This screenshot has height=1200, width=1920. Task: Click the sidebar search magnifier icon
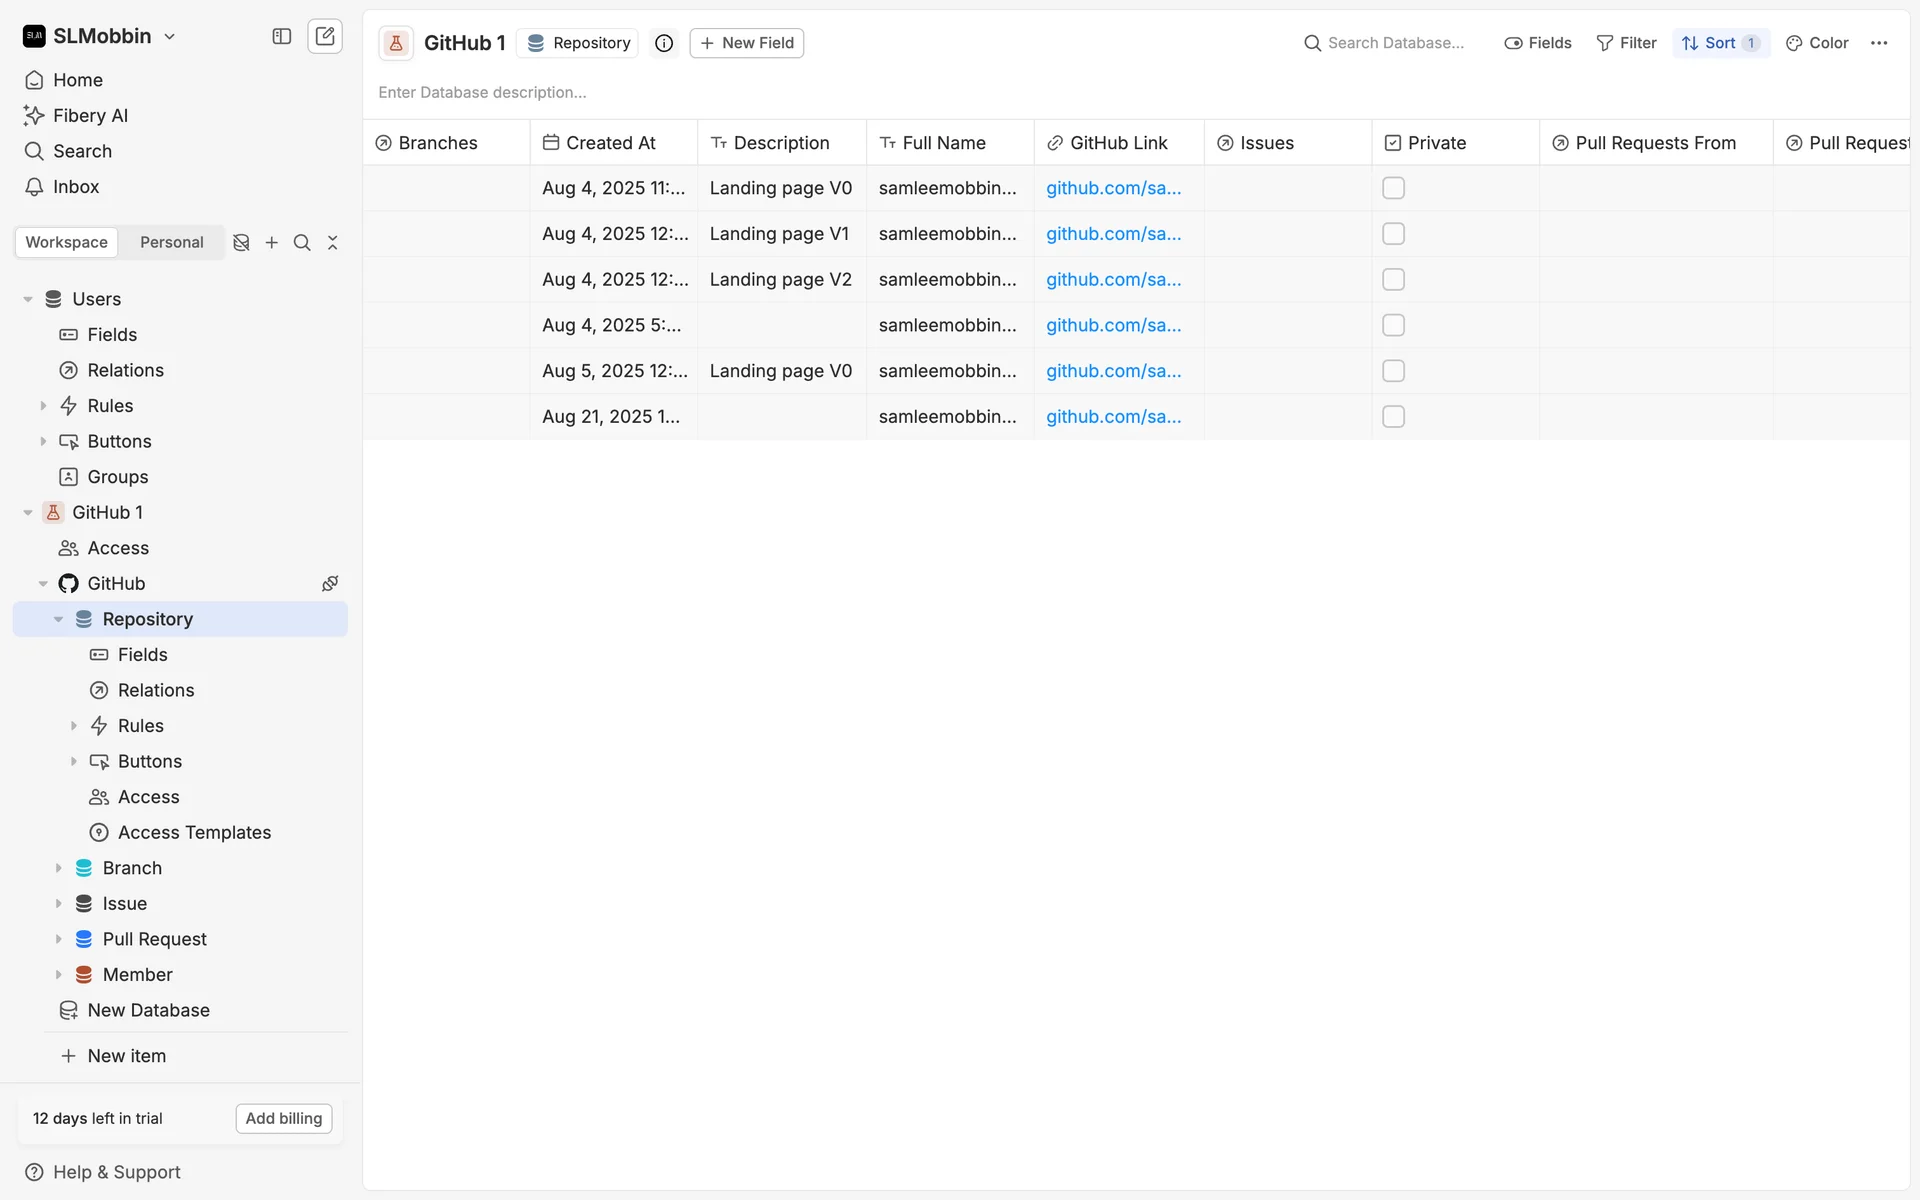coord(302,242)
